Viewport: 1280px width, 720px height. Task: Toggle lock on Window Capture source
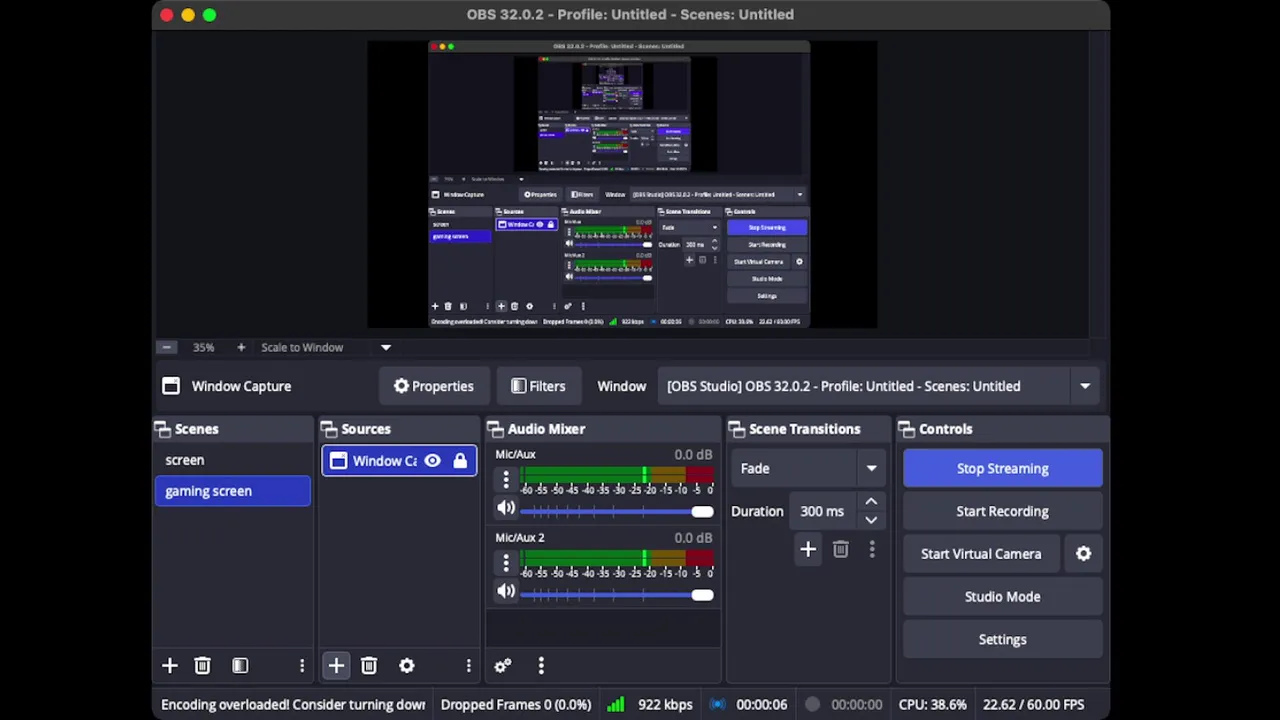tap(460, 461)
